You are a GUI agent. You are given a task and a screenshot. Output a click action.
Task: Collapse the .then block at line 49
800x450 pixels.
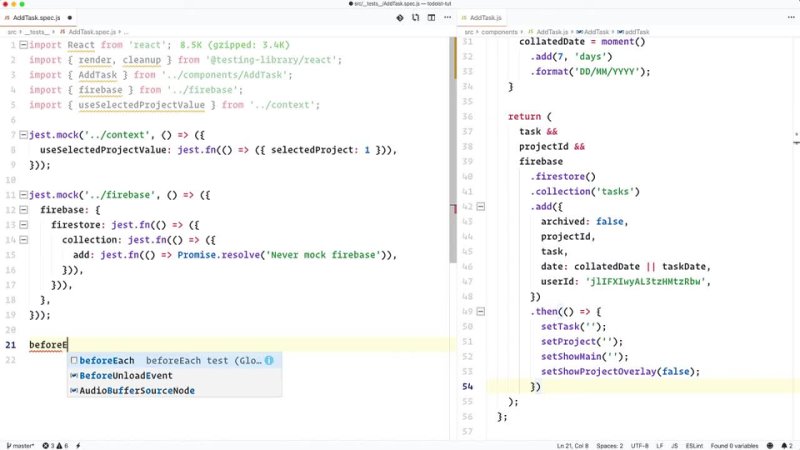[x=481, y=311]
